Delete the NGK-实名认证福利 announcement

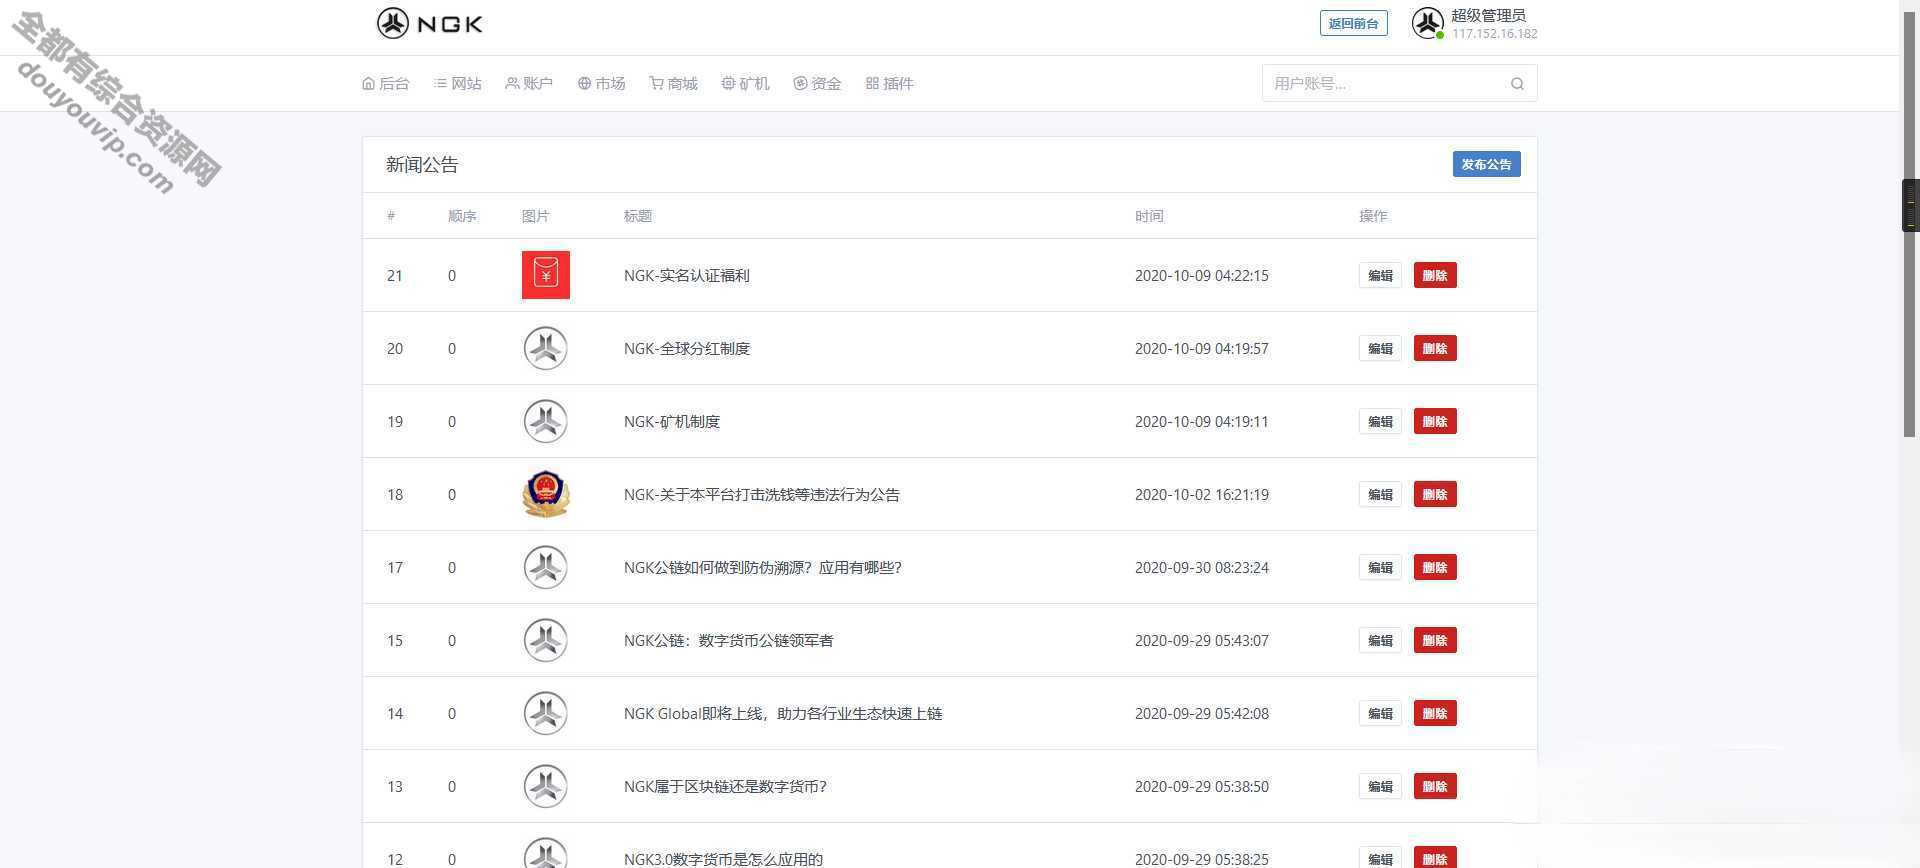click(1435, 275)
